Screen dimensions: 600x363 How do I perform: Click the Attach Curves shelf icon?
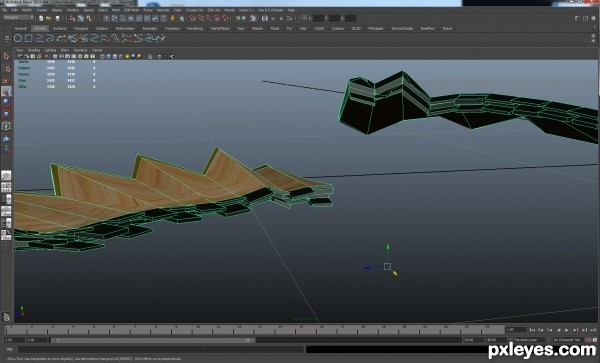(72, 38)
